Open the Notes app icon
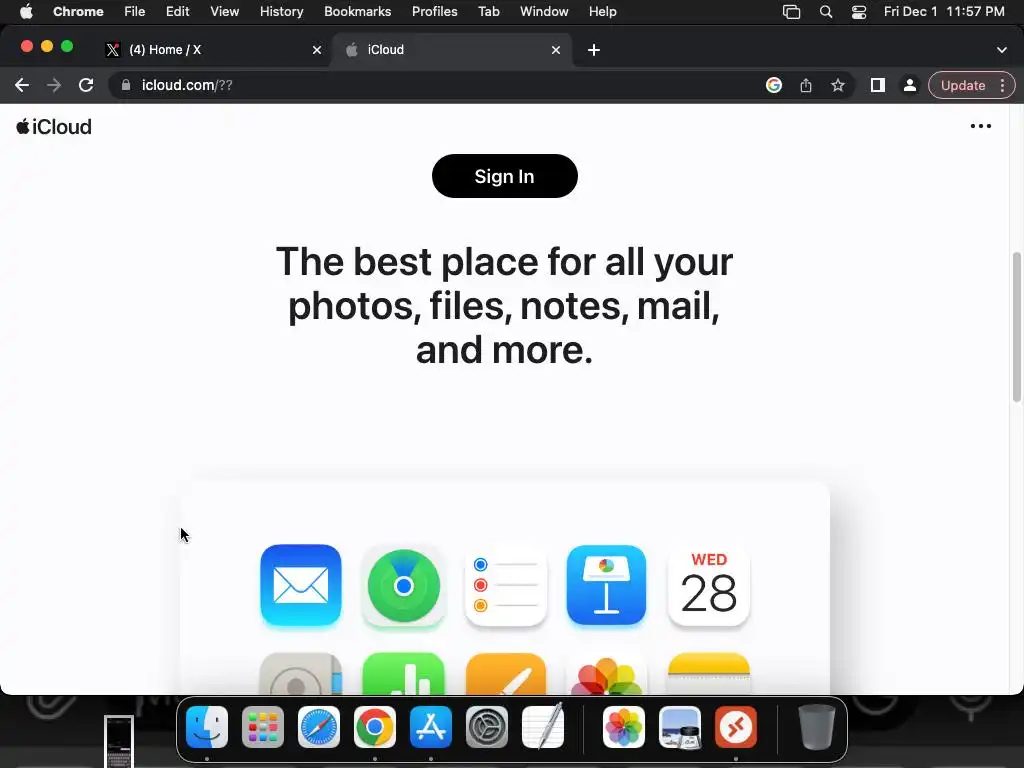 pos(709,673)
